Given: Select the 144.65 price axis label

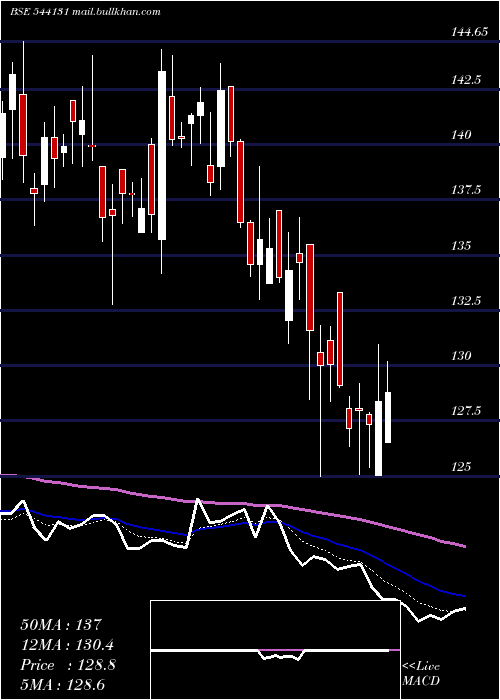Looking at the screenshot, I should pos(469,32).
